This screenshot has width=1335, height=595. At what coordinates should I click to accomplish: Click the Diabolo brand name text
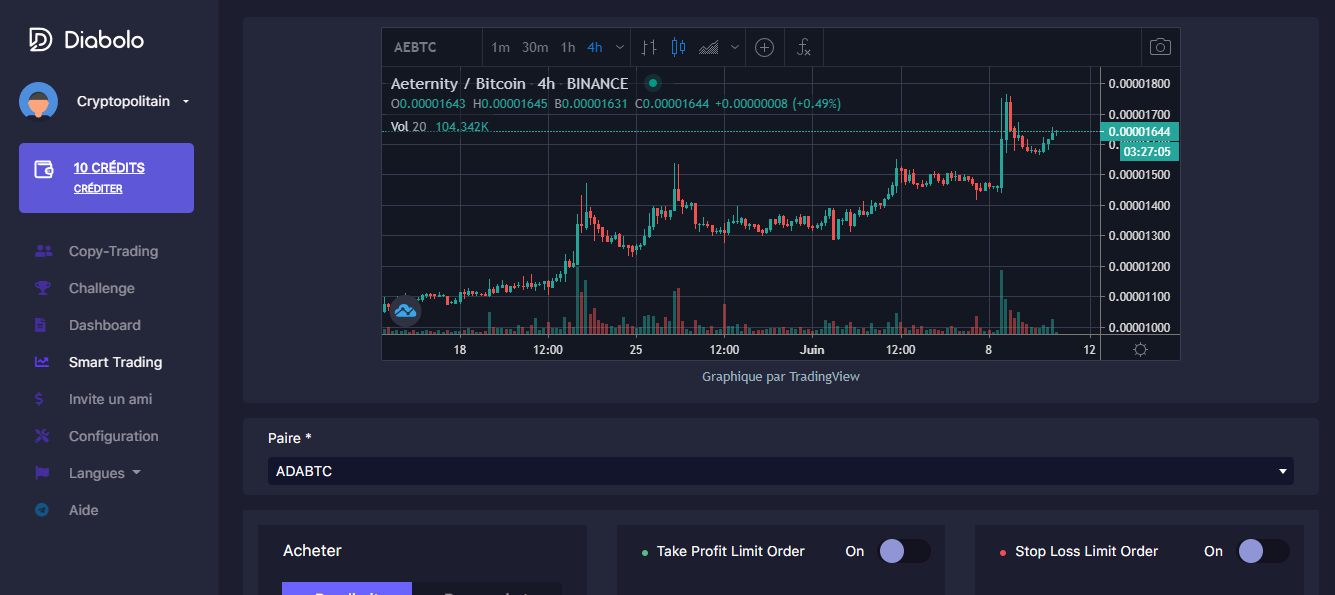click(x=104, y=40)
